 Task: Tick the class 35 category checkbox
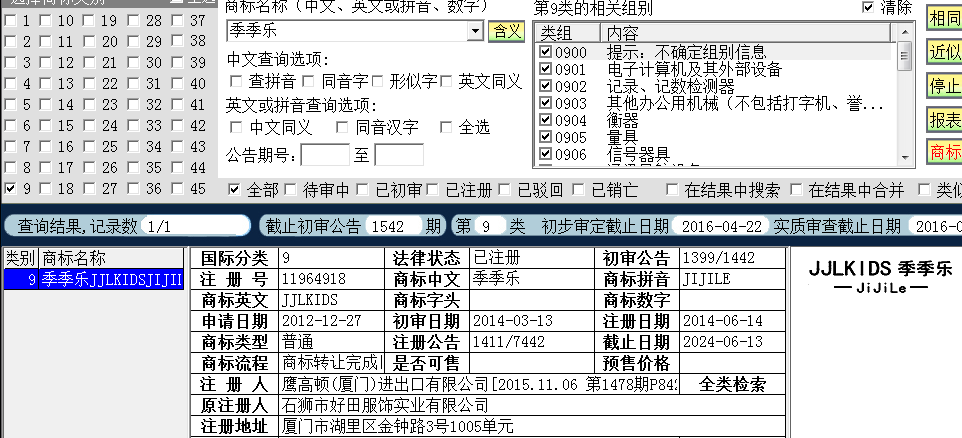click(x=133, y=168)
